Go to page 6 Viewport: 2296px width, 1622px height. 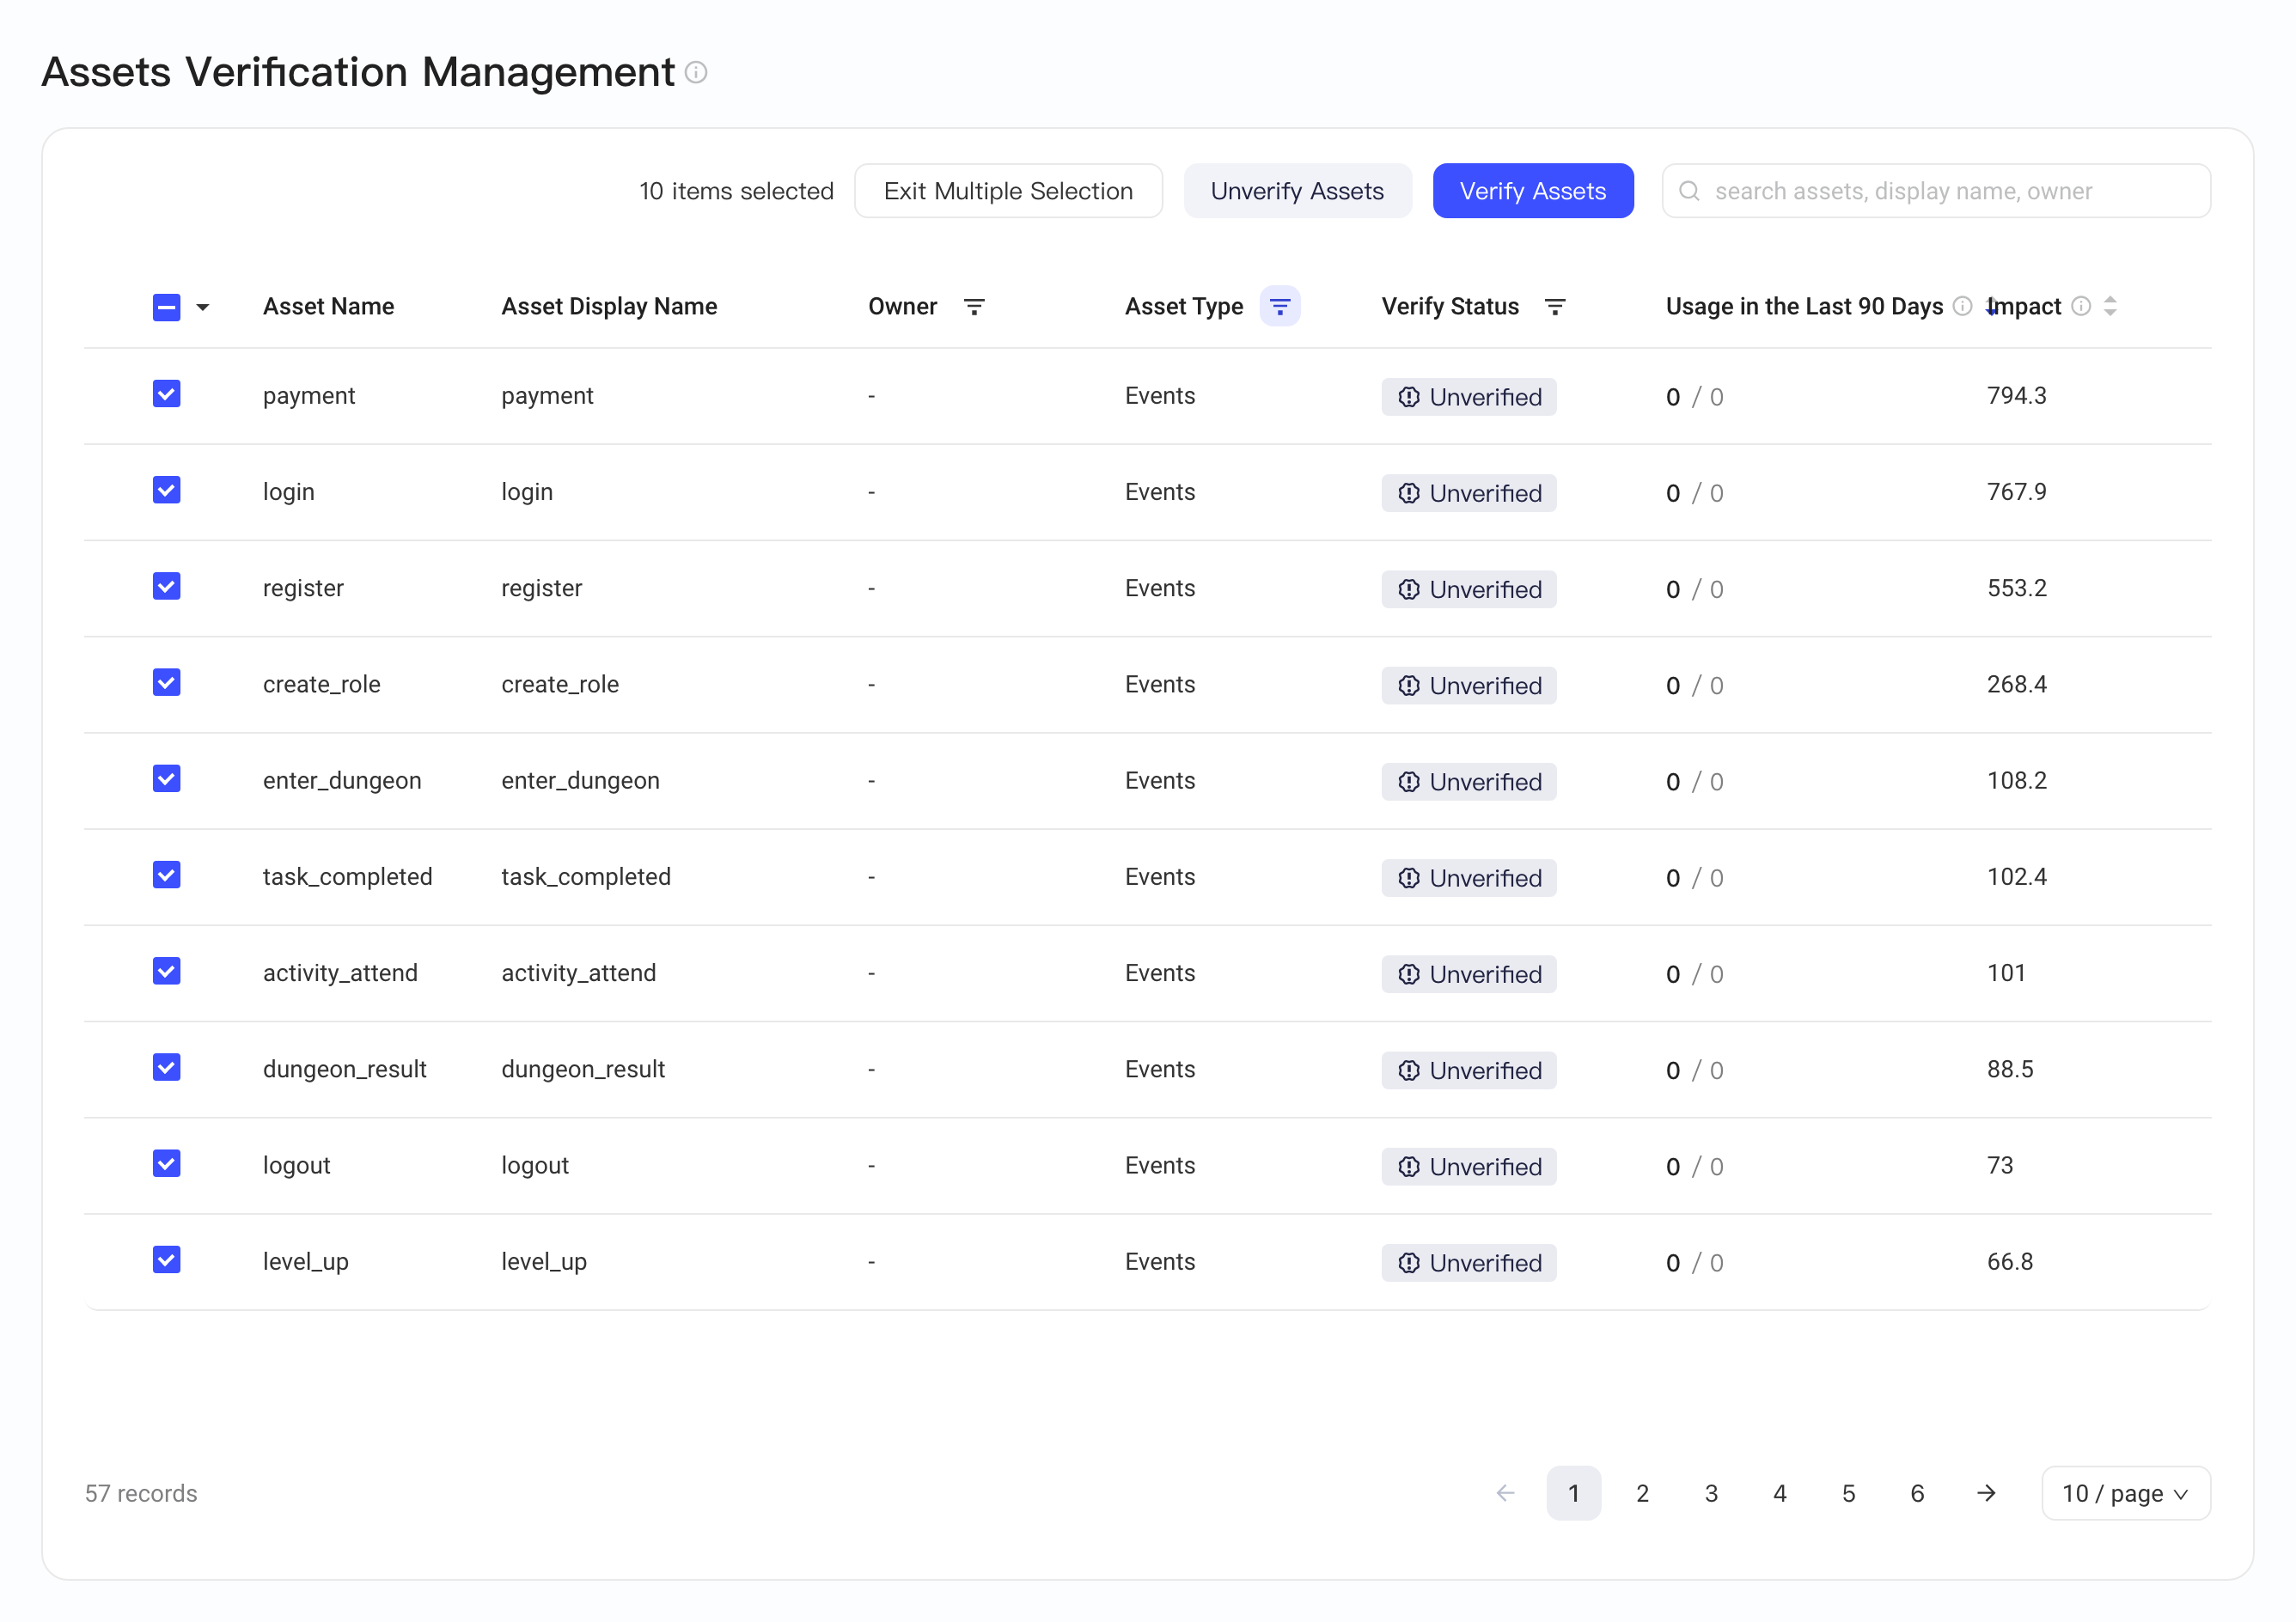1917,1493
